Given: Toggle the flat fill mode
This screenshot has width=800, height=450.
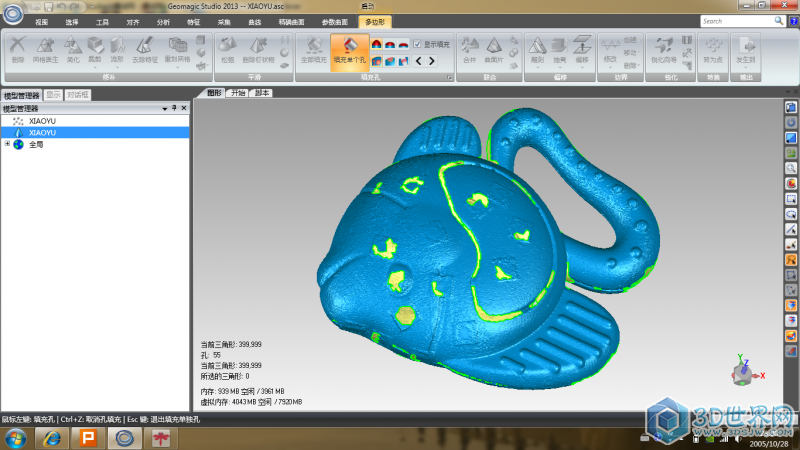Looking at the screenshot, I should (x=404, y=44).
